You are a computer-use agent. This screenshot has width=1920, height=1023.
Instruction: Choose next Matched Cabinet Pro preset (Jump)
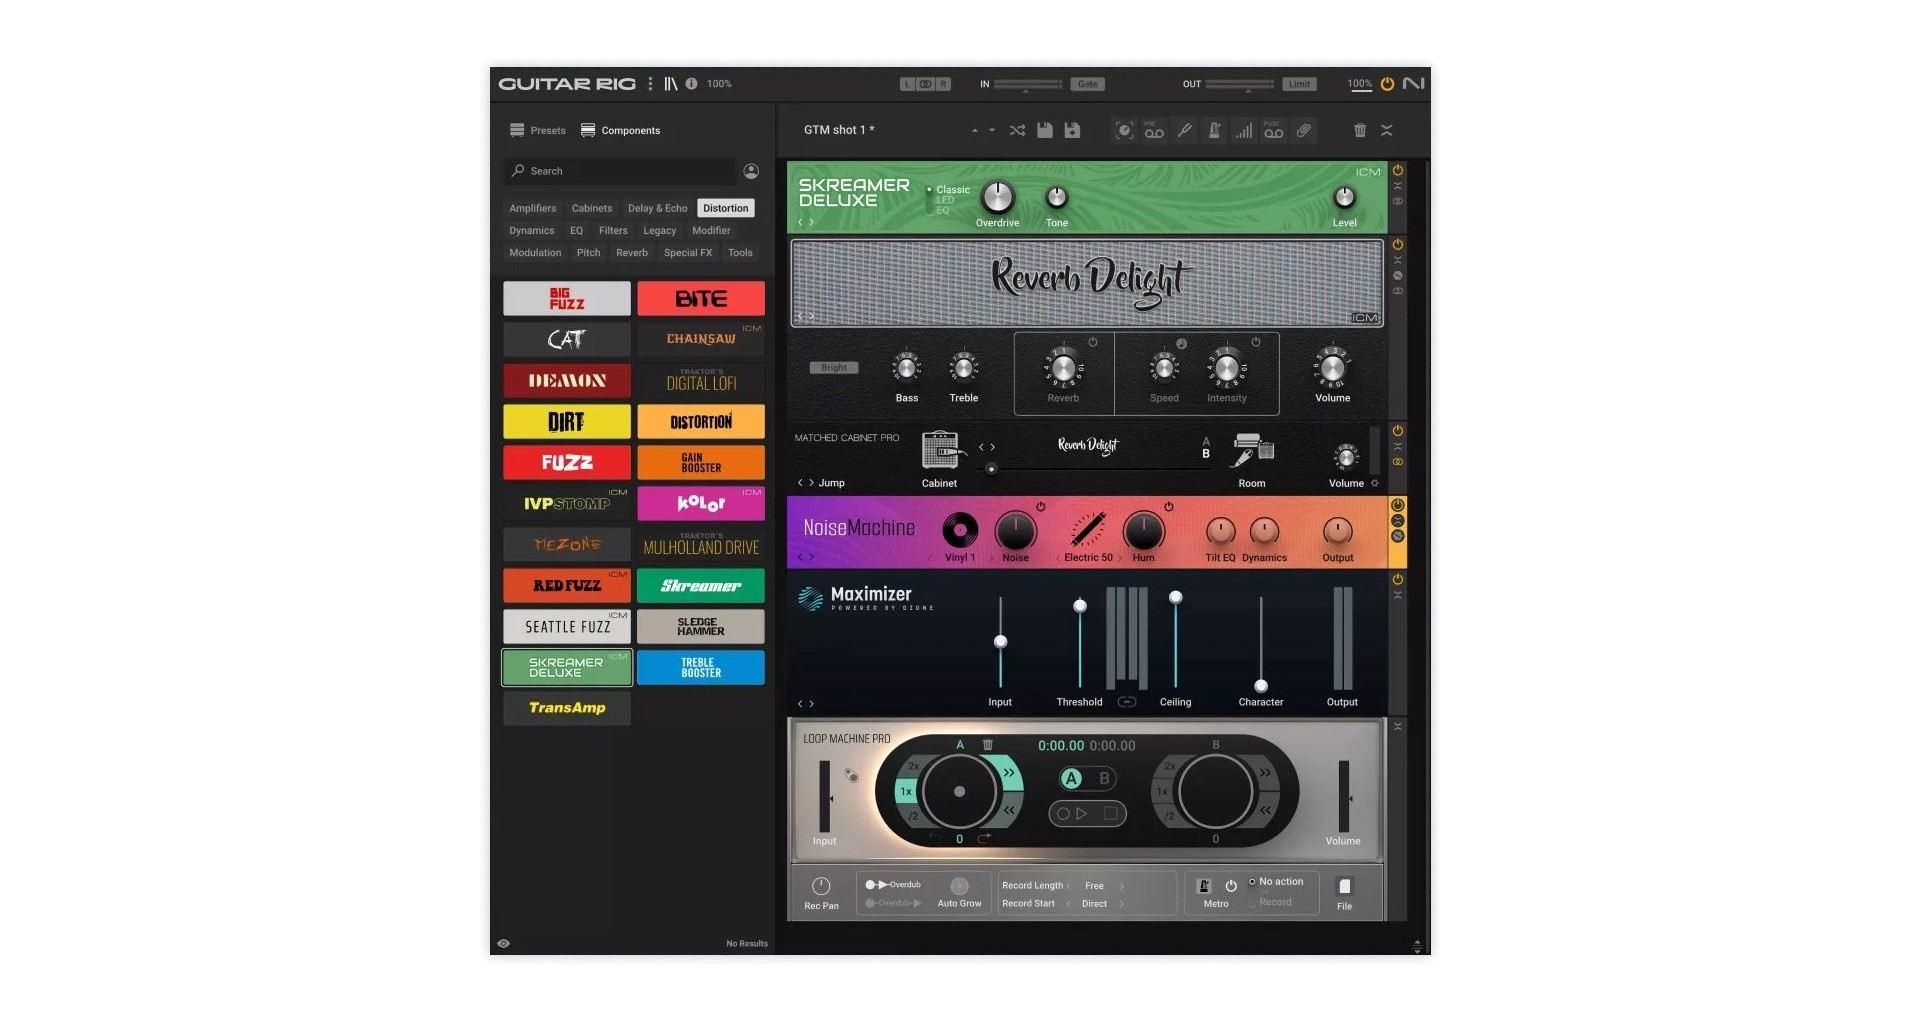click(x=811, y=483)
